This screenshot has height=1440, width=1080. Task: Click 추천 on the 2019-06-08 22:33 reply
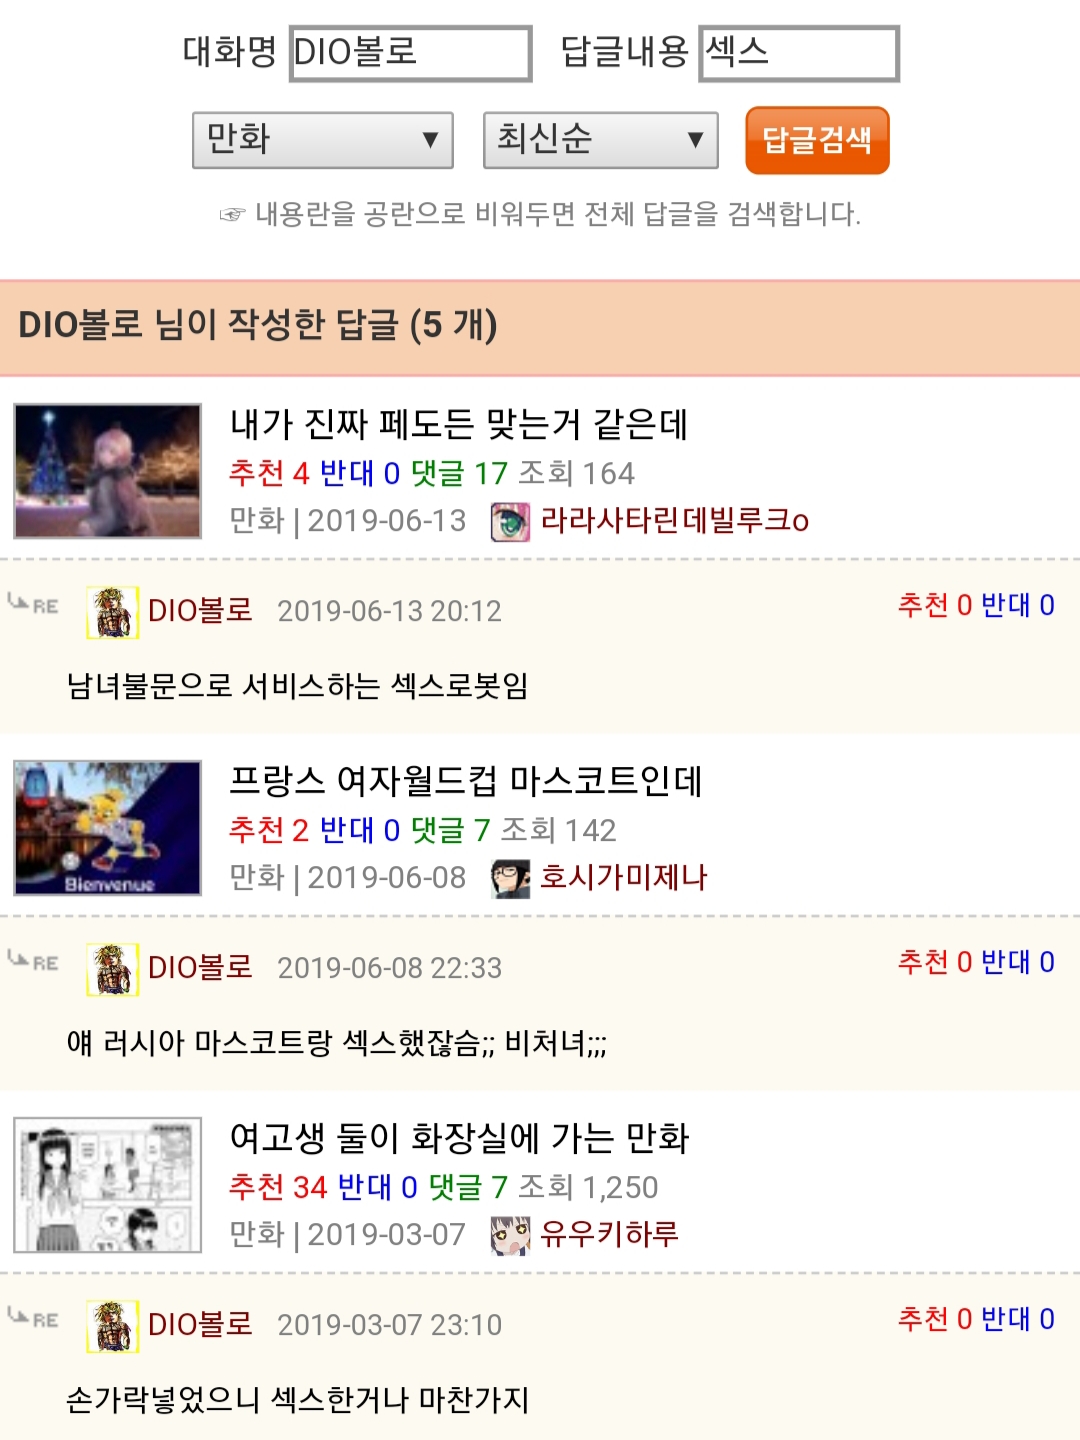(935, 962)
